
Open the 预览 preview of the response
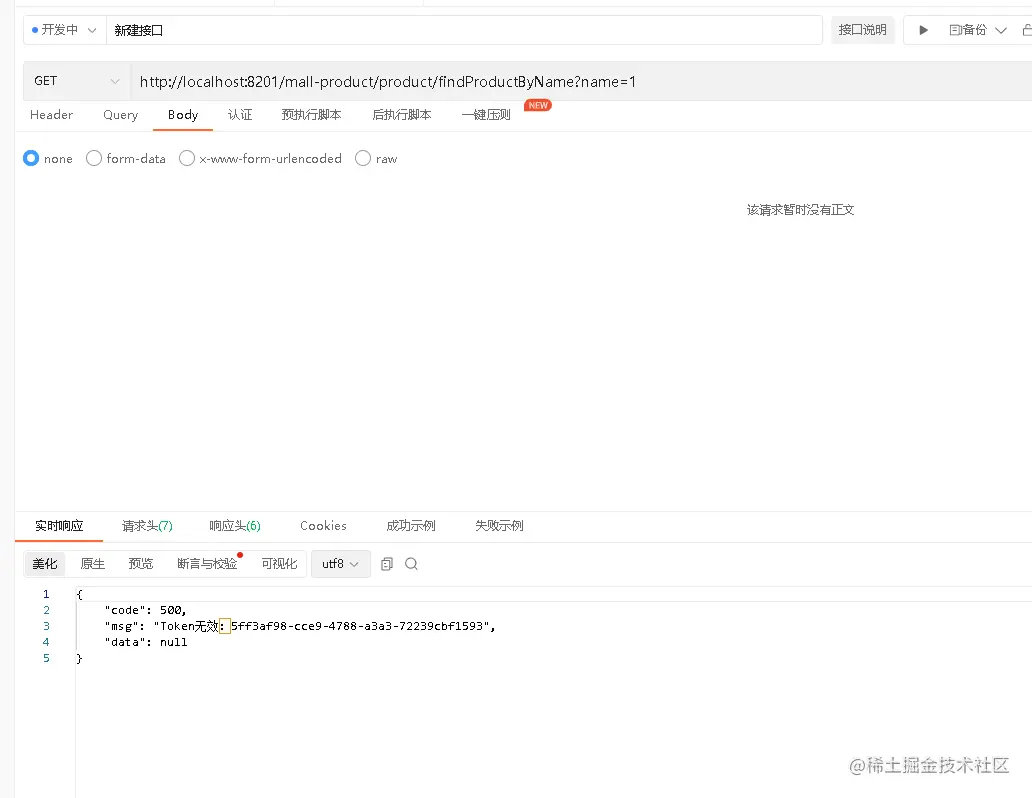point(140,563)
